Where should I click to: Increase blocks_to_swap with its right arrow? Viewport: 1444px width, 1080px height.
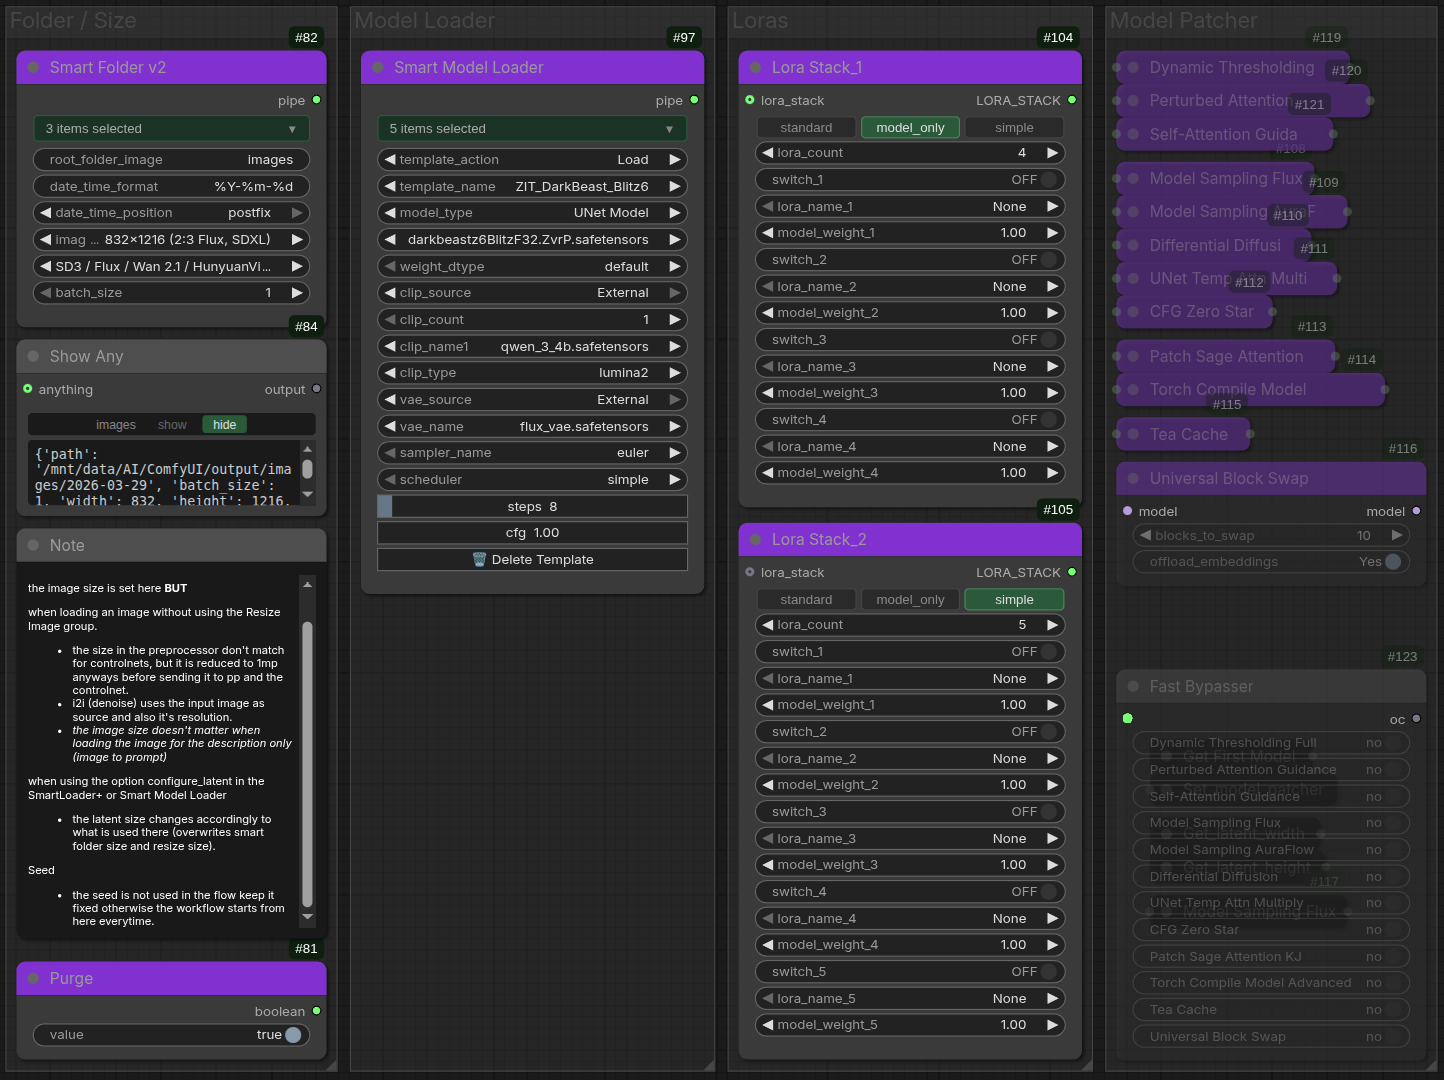pyautogui.click(x=1397, y=536)
